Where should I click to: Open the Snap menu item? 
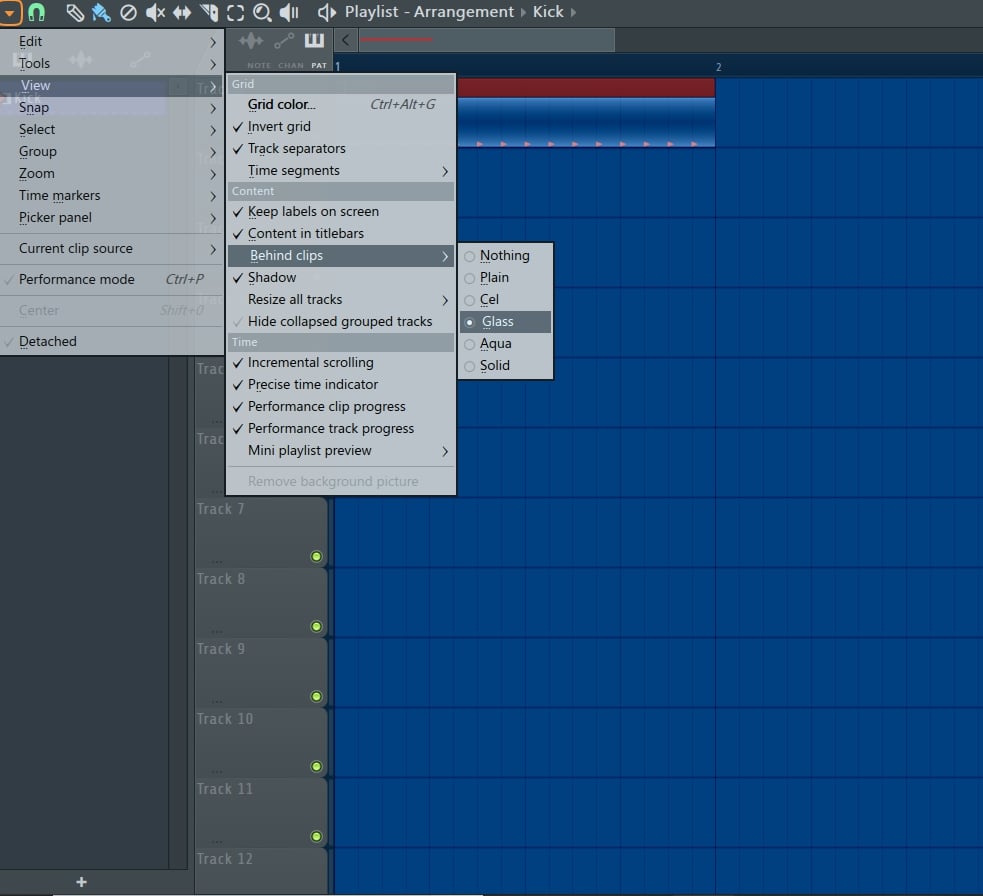coord(33,107)
